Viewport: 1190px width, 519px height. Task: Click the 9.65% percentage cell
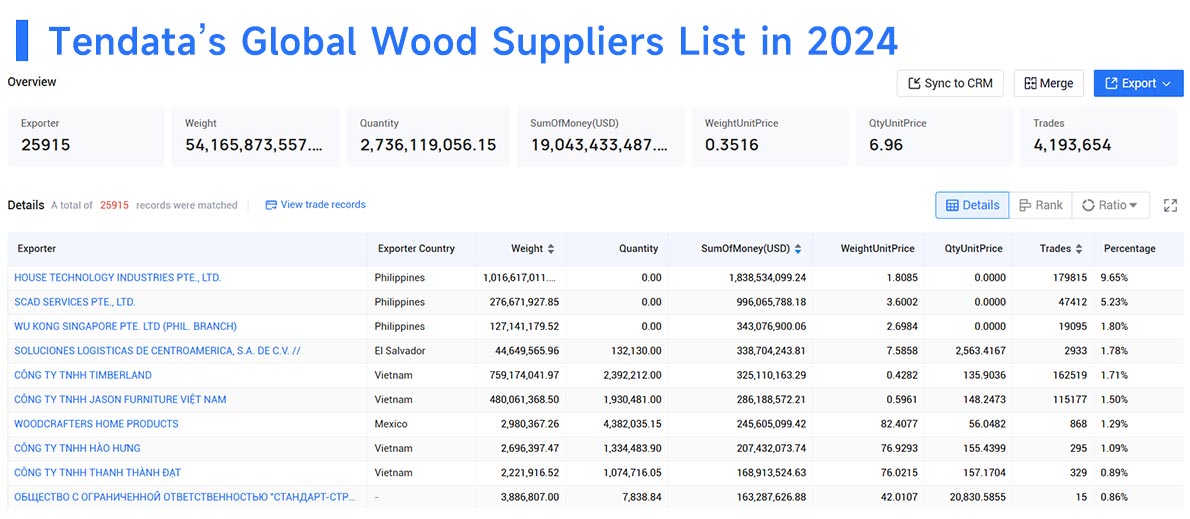pos(1114,278)
